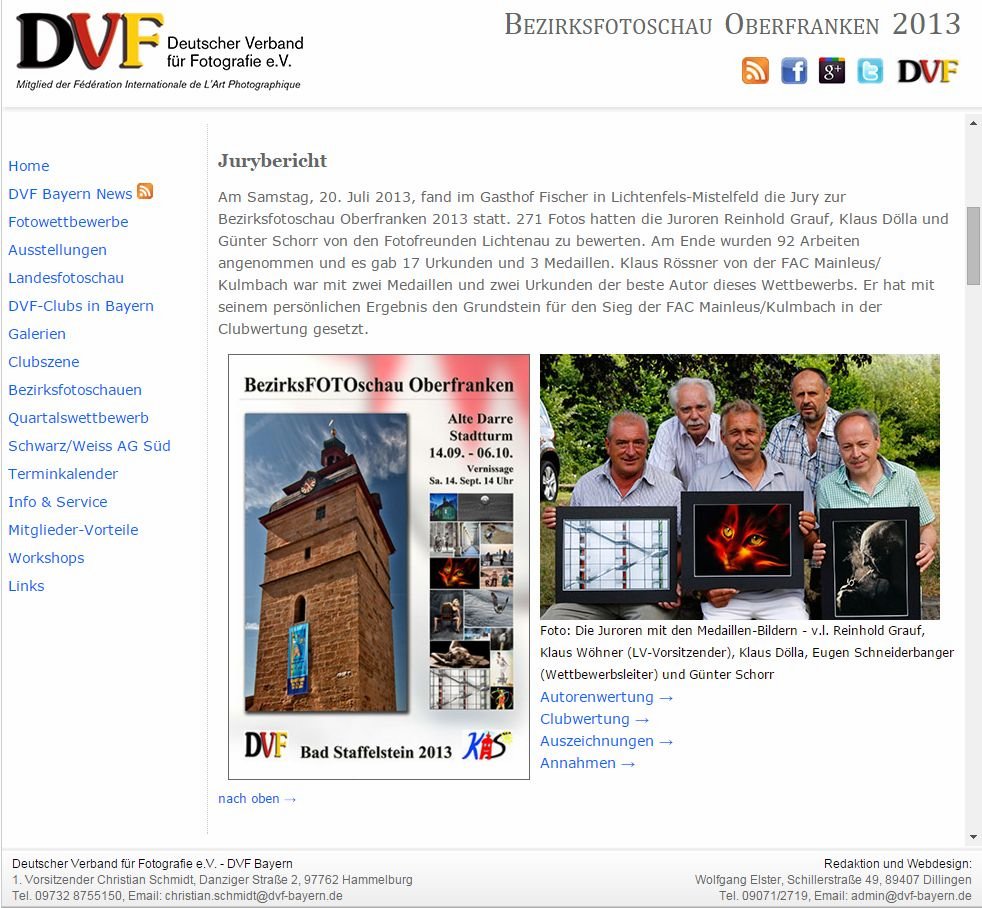Viewport: 982px width, 908px height.
Task: Open the Annahmen link
Action: click(x=587, y=763)
